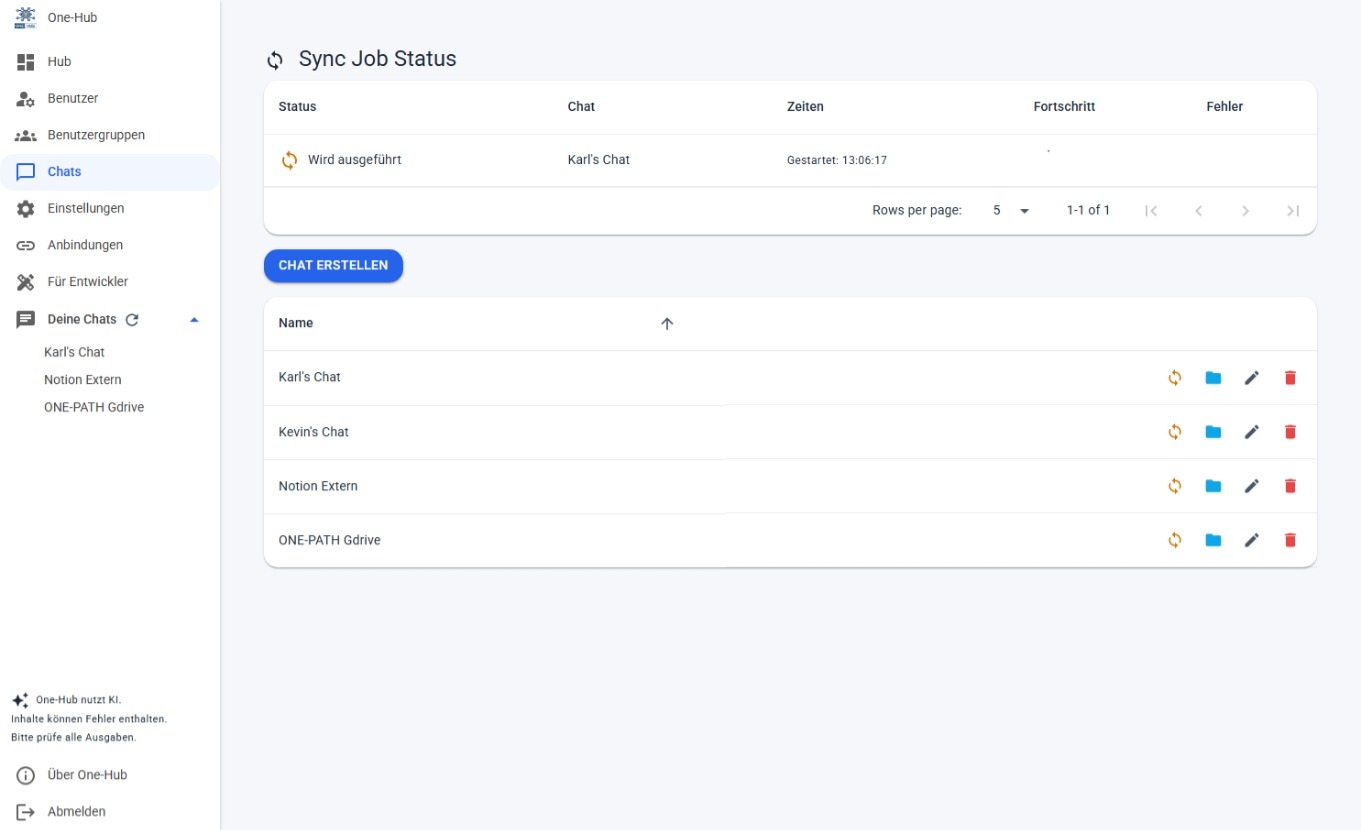
Task: Click Abmelden to log out
Action: tap(76, 812)
